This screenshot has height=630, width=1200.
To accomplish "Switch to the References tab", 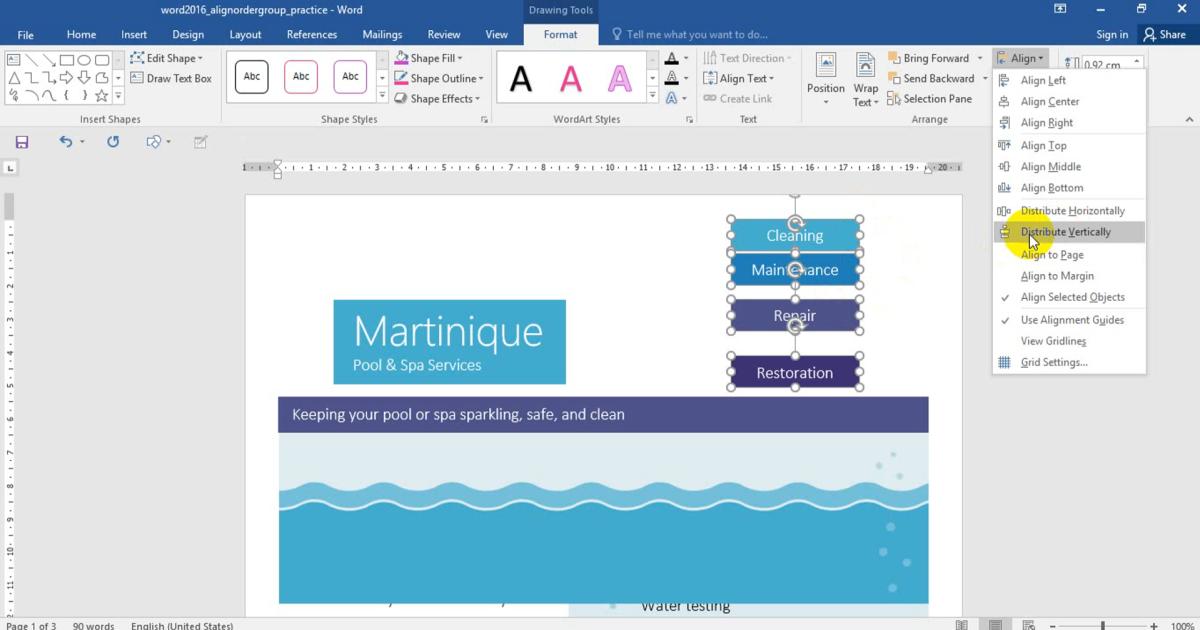I will [312, 34].
